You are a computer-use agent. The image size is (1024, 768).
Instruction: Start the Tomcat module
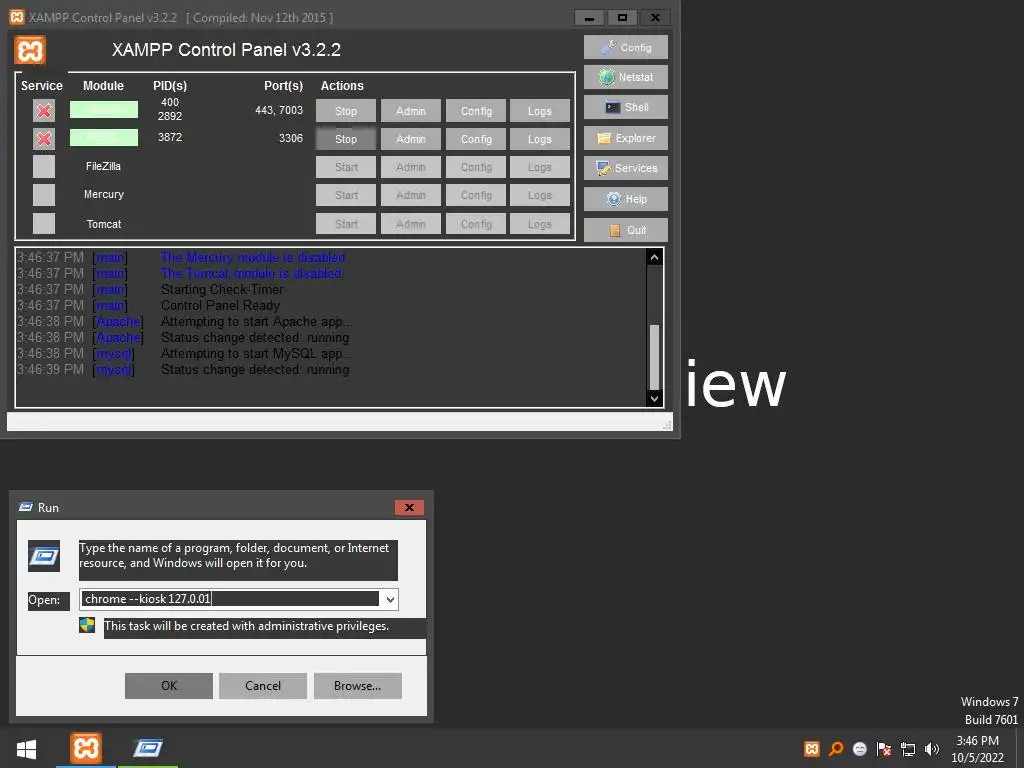345,224
